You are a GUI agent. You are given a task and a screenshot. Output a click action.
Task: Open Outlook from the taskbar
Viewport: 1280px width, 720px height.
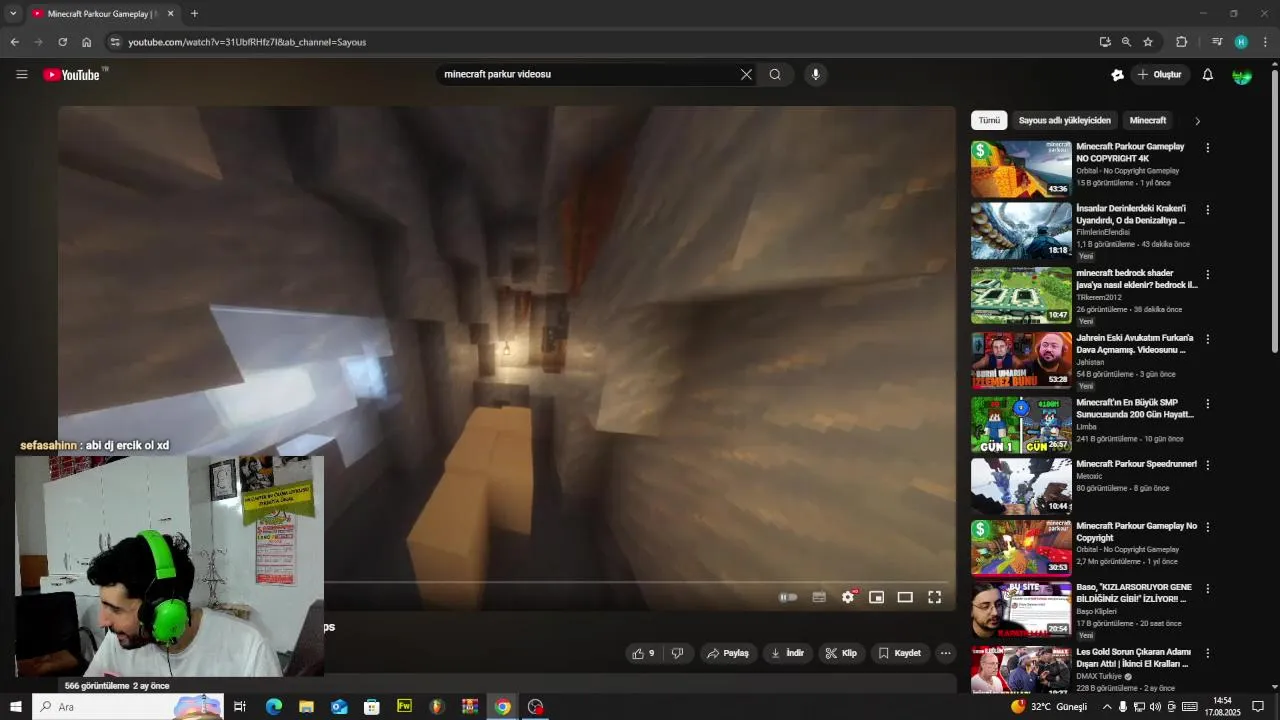click(339, 707)
